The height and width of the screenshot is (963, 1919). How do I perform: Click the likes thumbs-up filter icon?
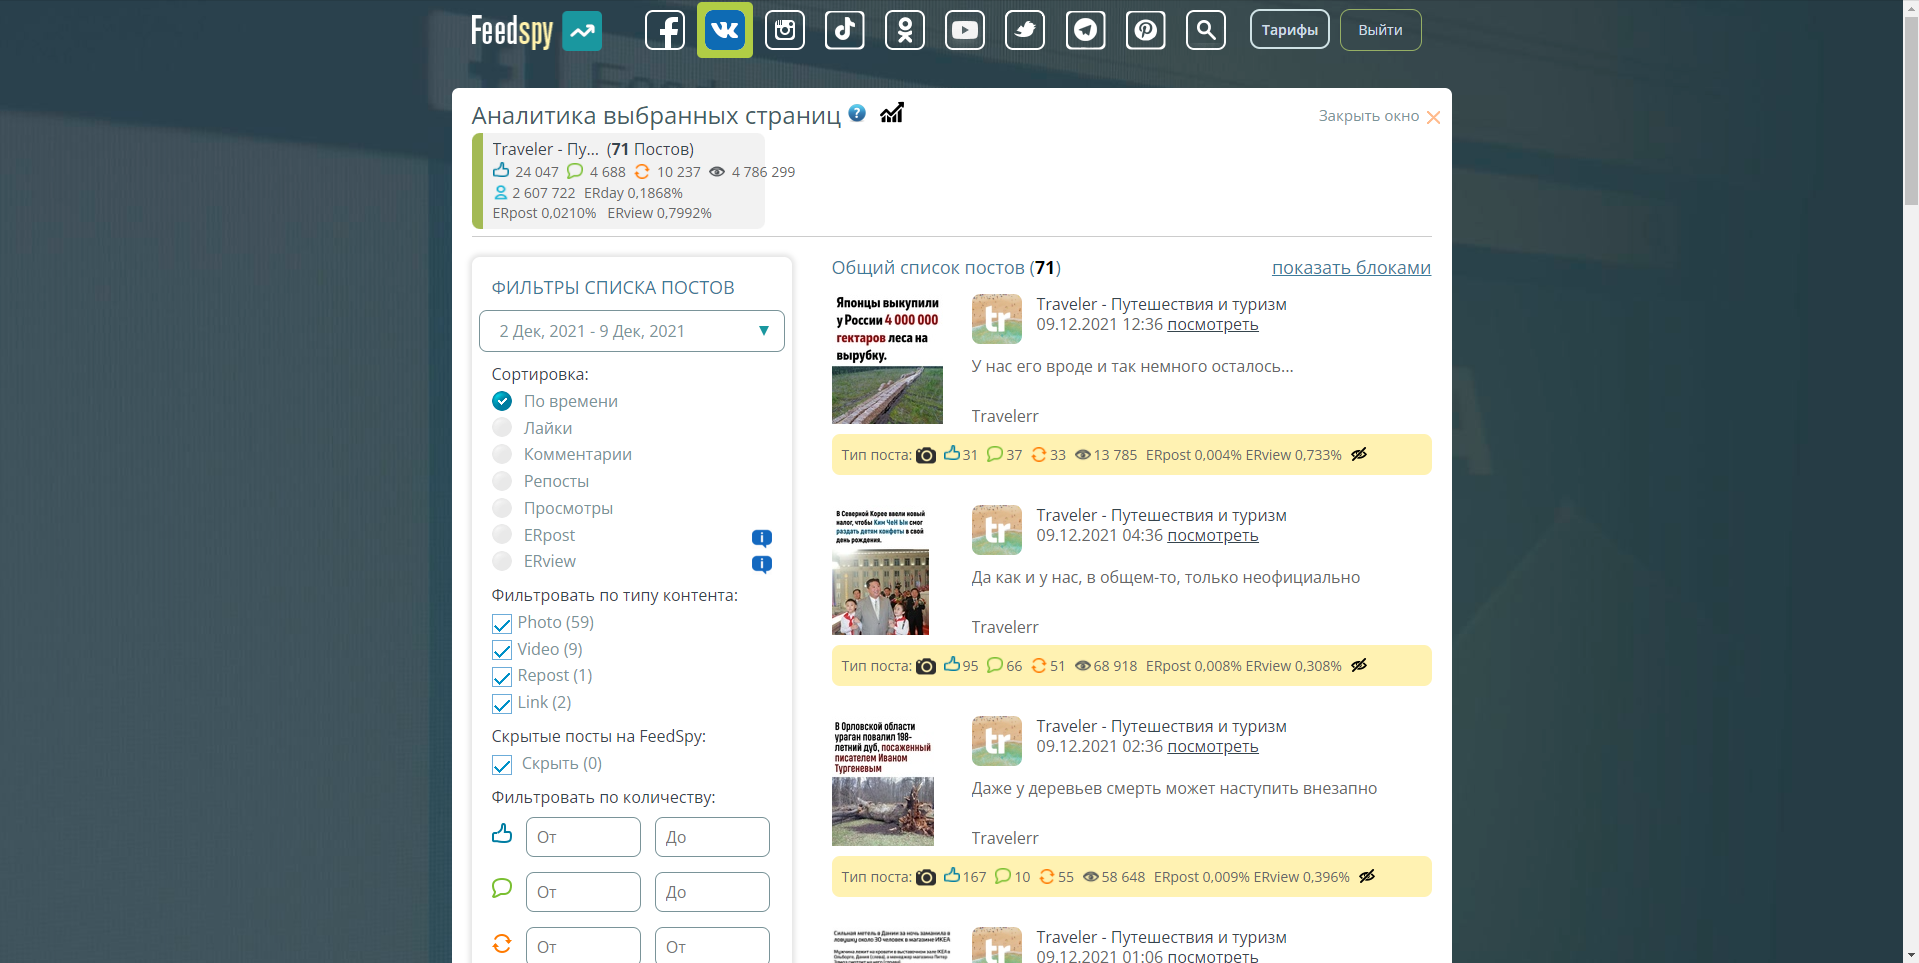click(502, 833)
